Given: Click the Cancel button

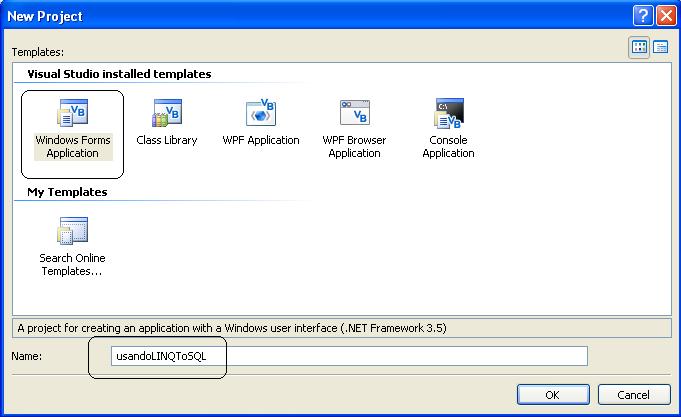Looking at the screenshot, I should tap(634, 394).
